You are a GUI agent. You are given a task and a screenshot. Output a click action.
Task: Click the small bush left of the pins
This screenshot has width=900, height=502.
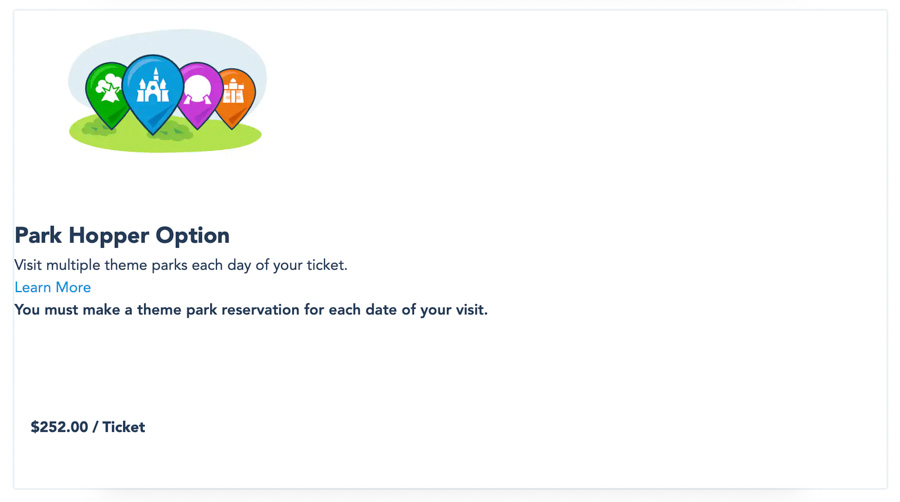click(x=97, y=128)
